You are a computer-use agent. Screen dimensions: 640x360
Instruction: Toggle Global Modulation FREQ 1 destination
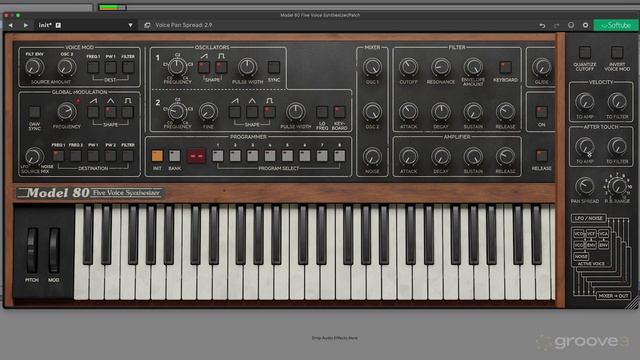click(x=58, y=156)
